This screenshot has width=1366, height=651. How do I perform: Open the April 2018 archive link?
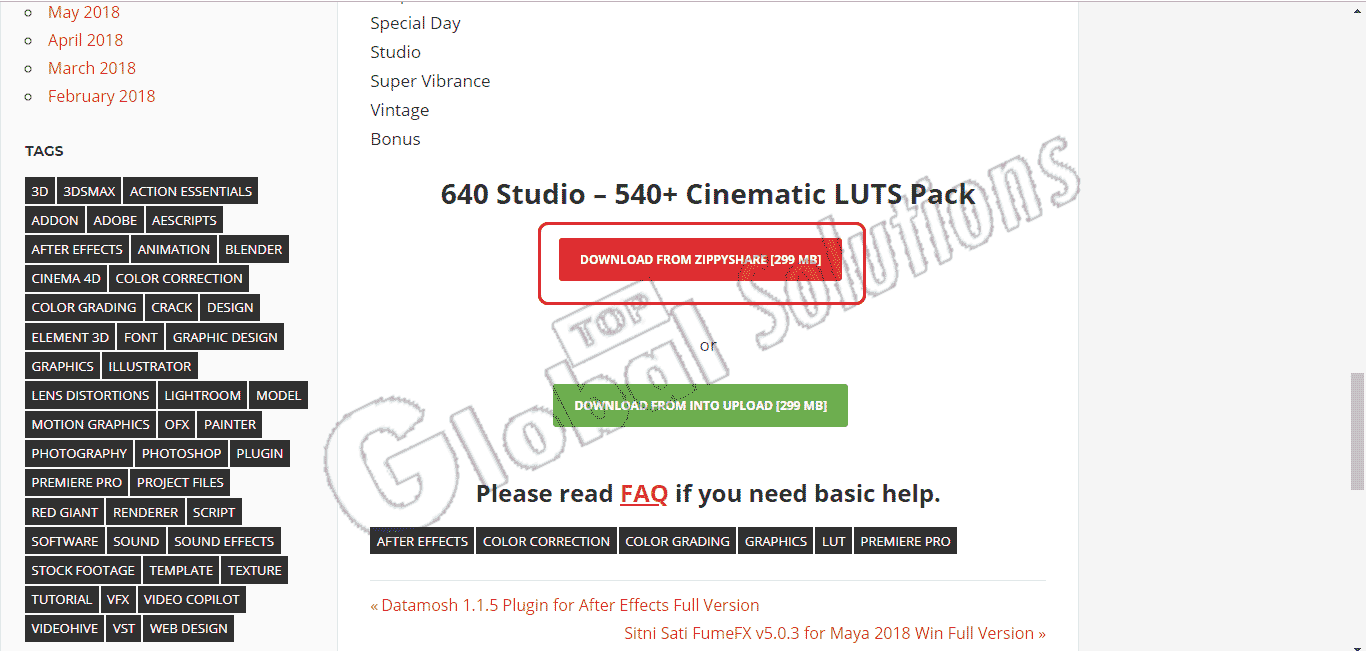[x=86, y=40]
